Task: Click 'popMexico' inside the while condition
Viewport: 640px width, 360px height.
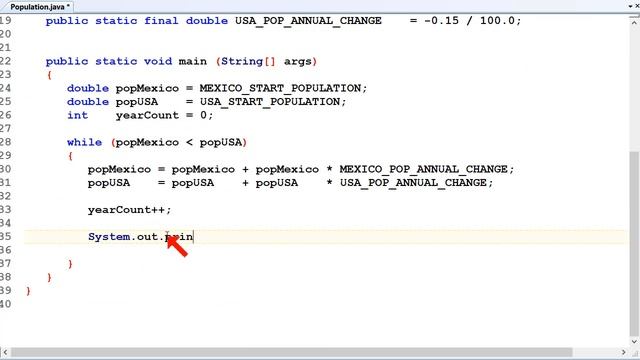Action: pos(147,142)
